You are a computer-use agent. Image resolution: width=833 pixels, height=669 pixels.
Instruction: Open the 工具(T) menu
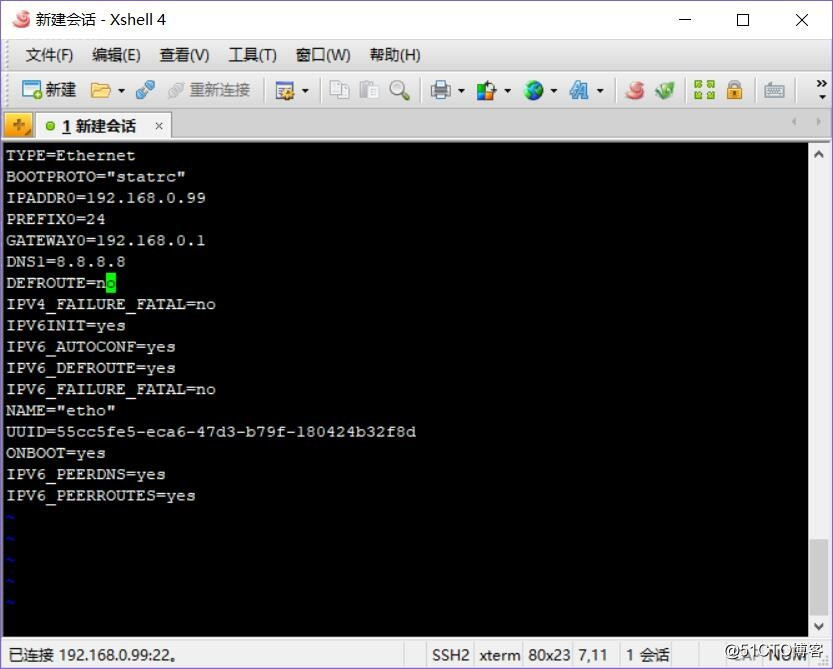point(252,55)
